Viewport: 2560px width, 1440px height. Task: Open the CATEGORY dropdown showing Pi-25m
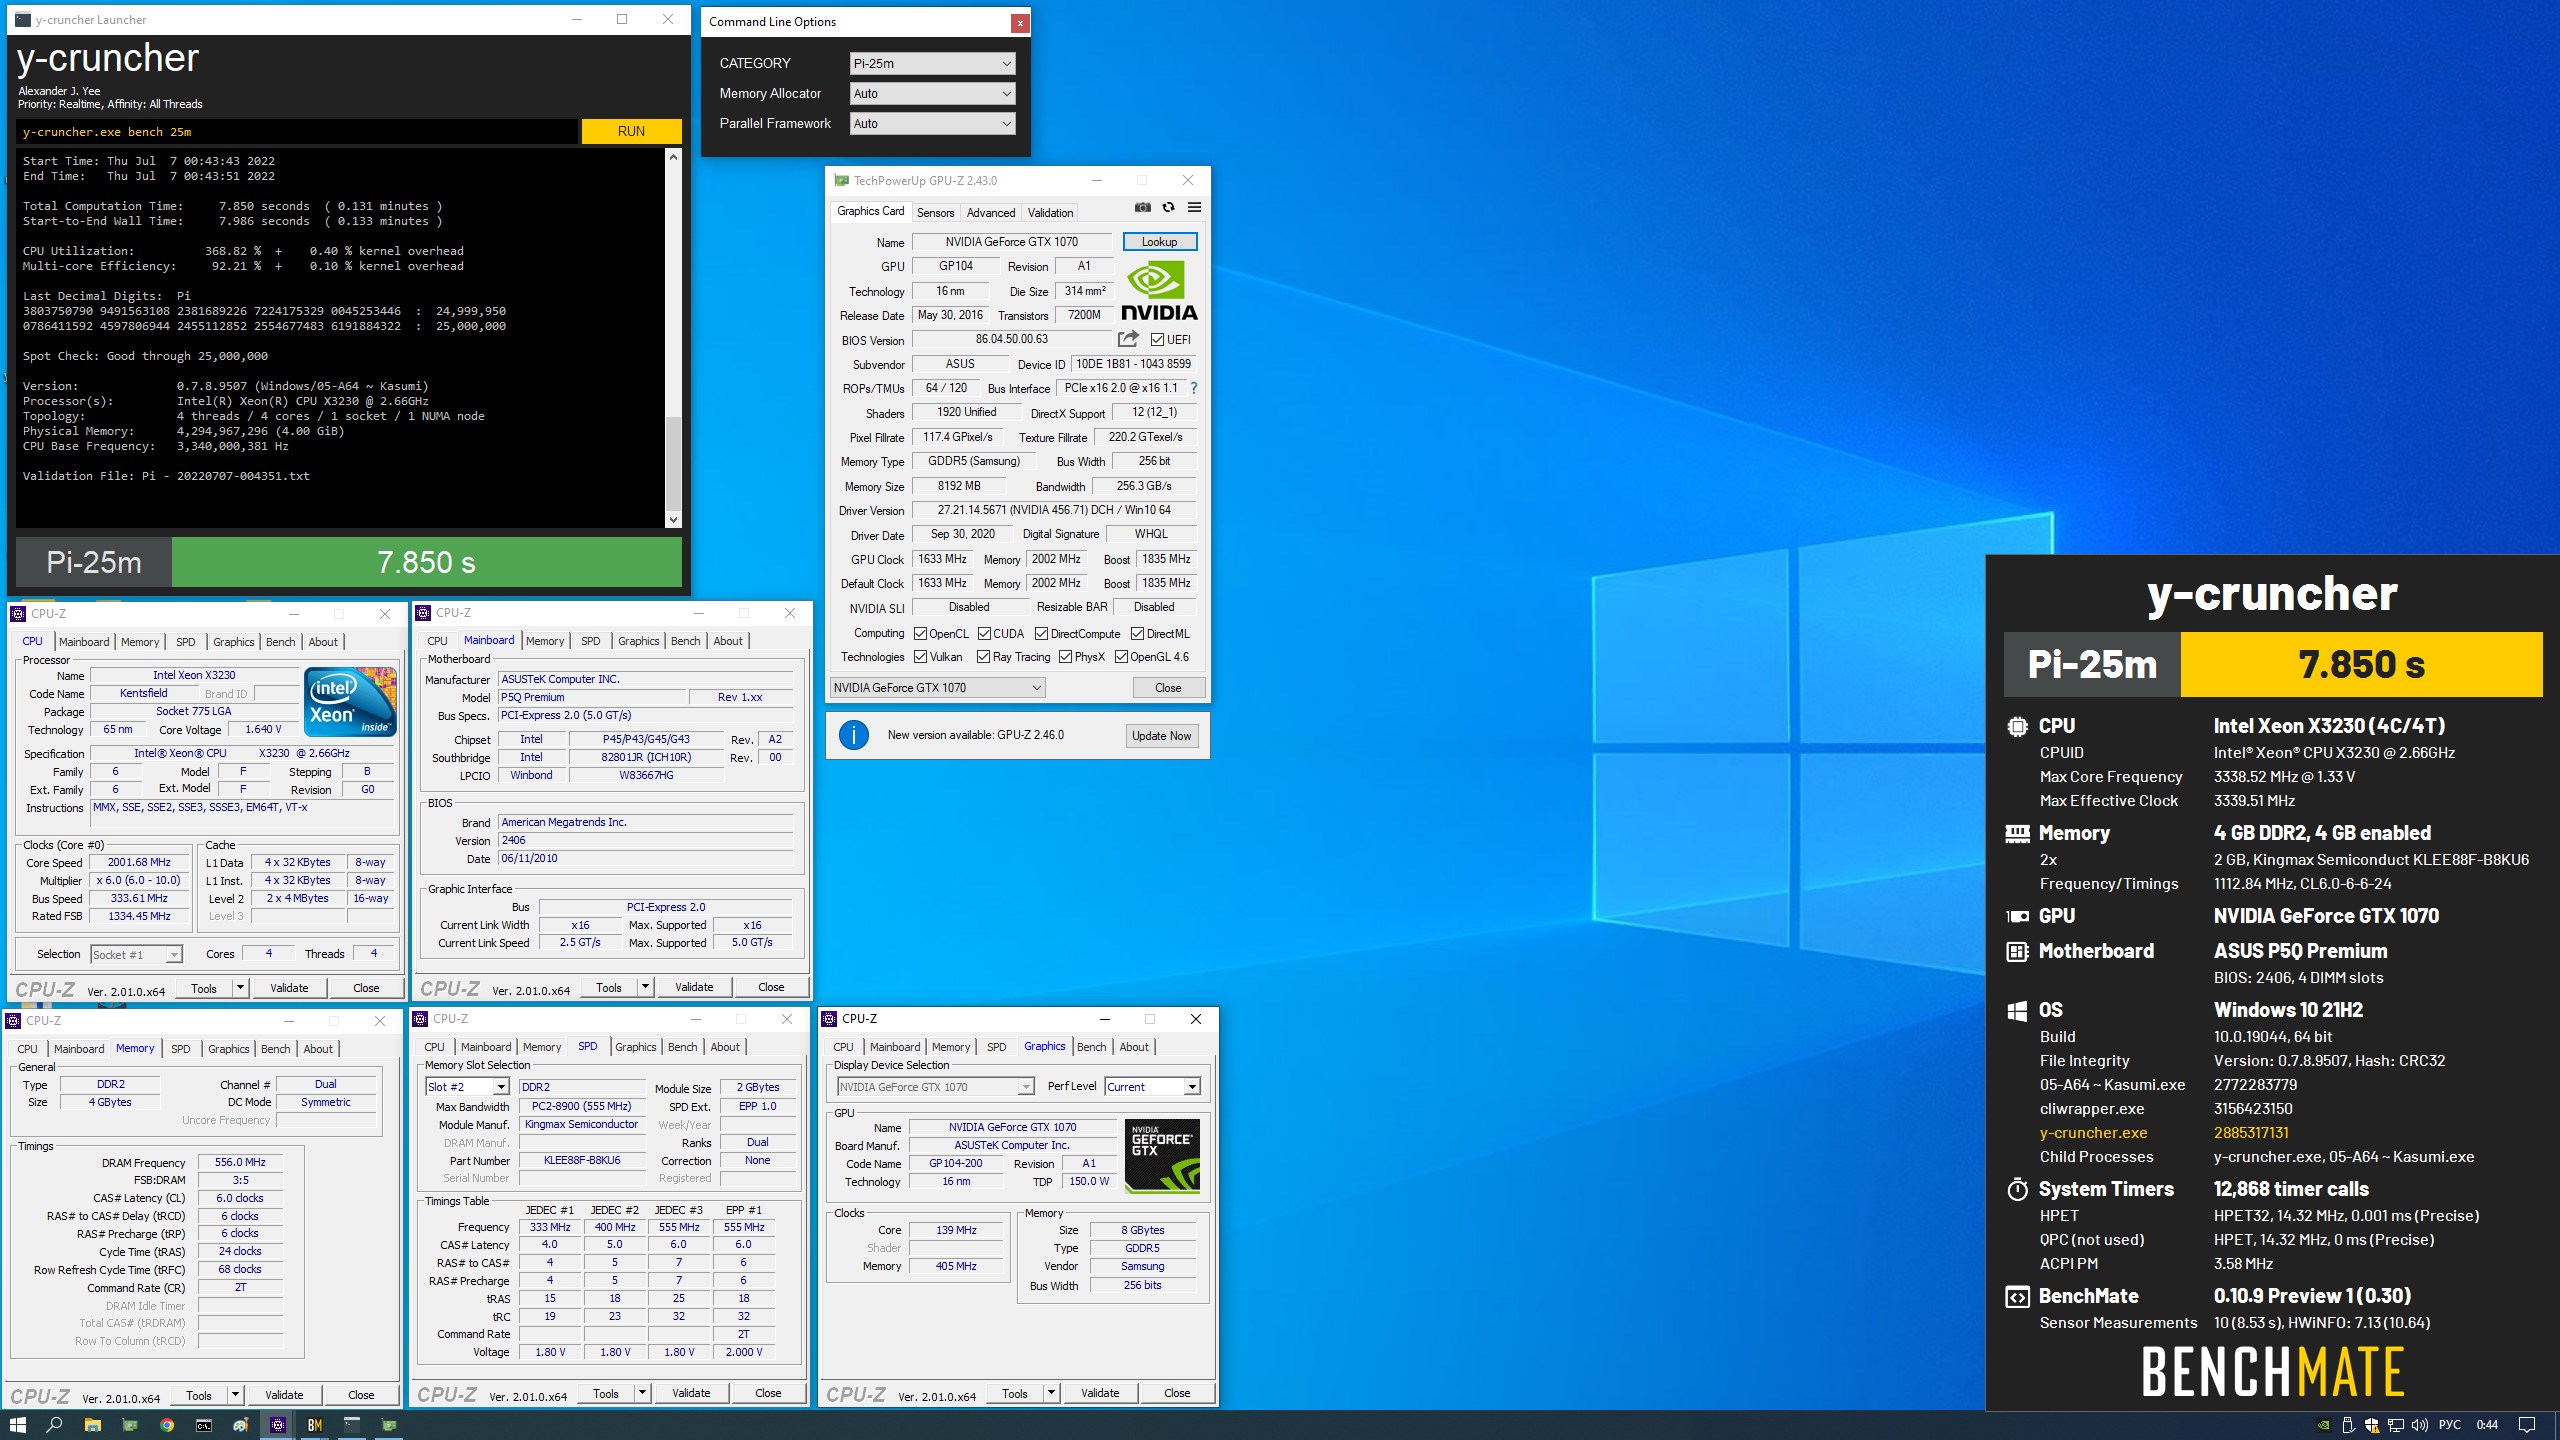[x=932, y=63]
